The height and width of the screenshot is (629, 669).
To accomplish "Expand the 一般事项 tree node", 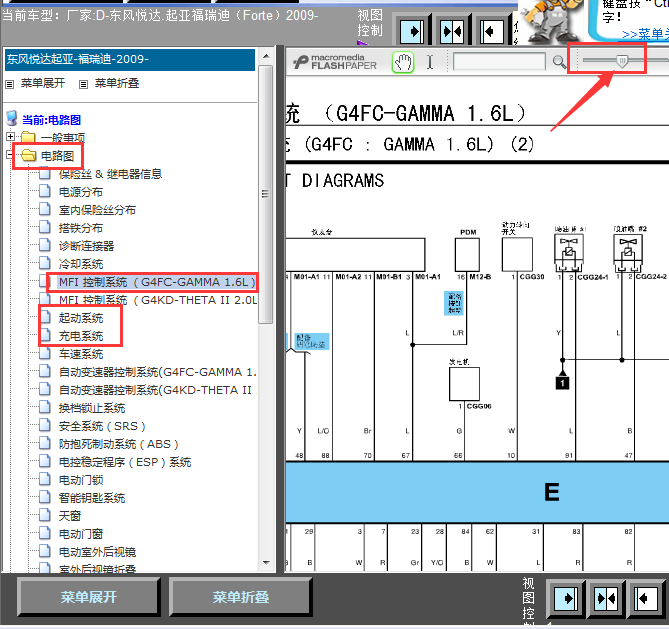I will point(11,137).
